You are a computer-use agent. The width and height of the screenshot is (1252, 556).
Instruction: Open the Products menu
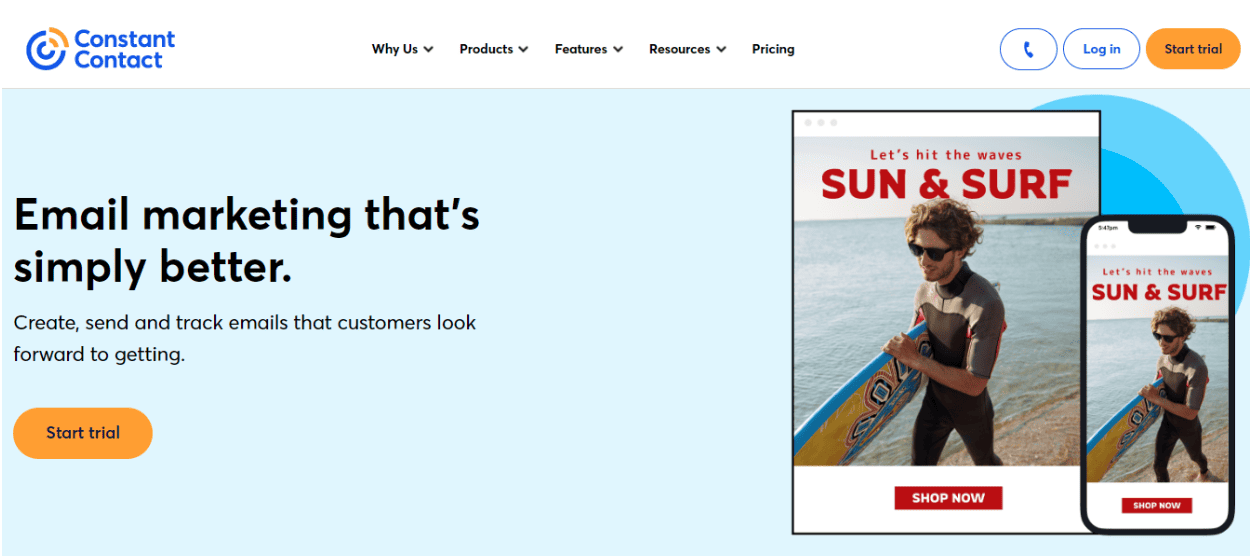(494, 49)
